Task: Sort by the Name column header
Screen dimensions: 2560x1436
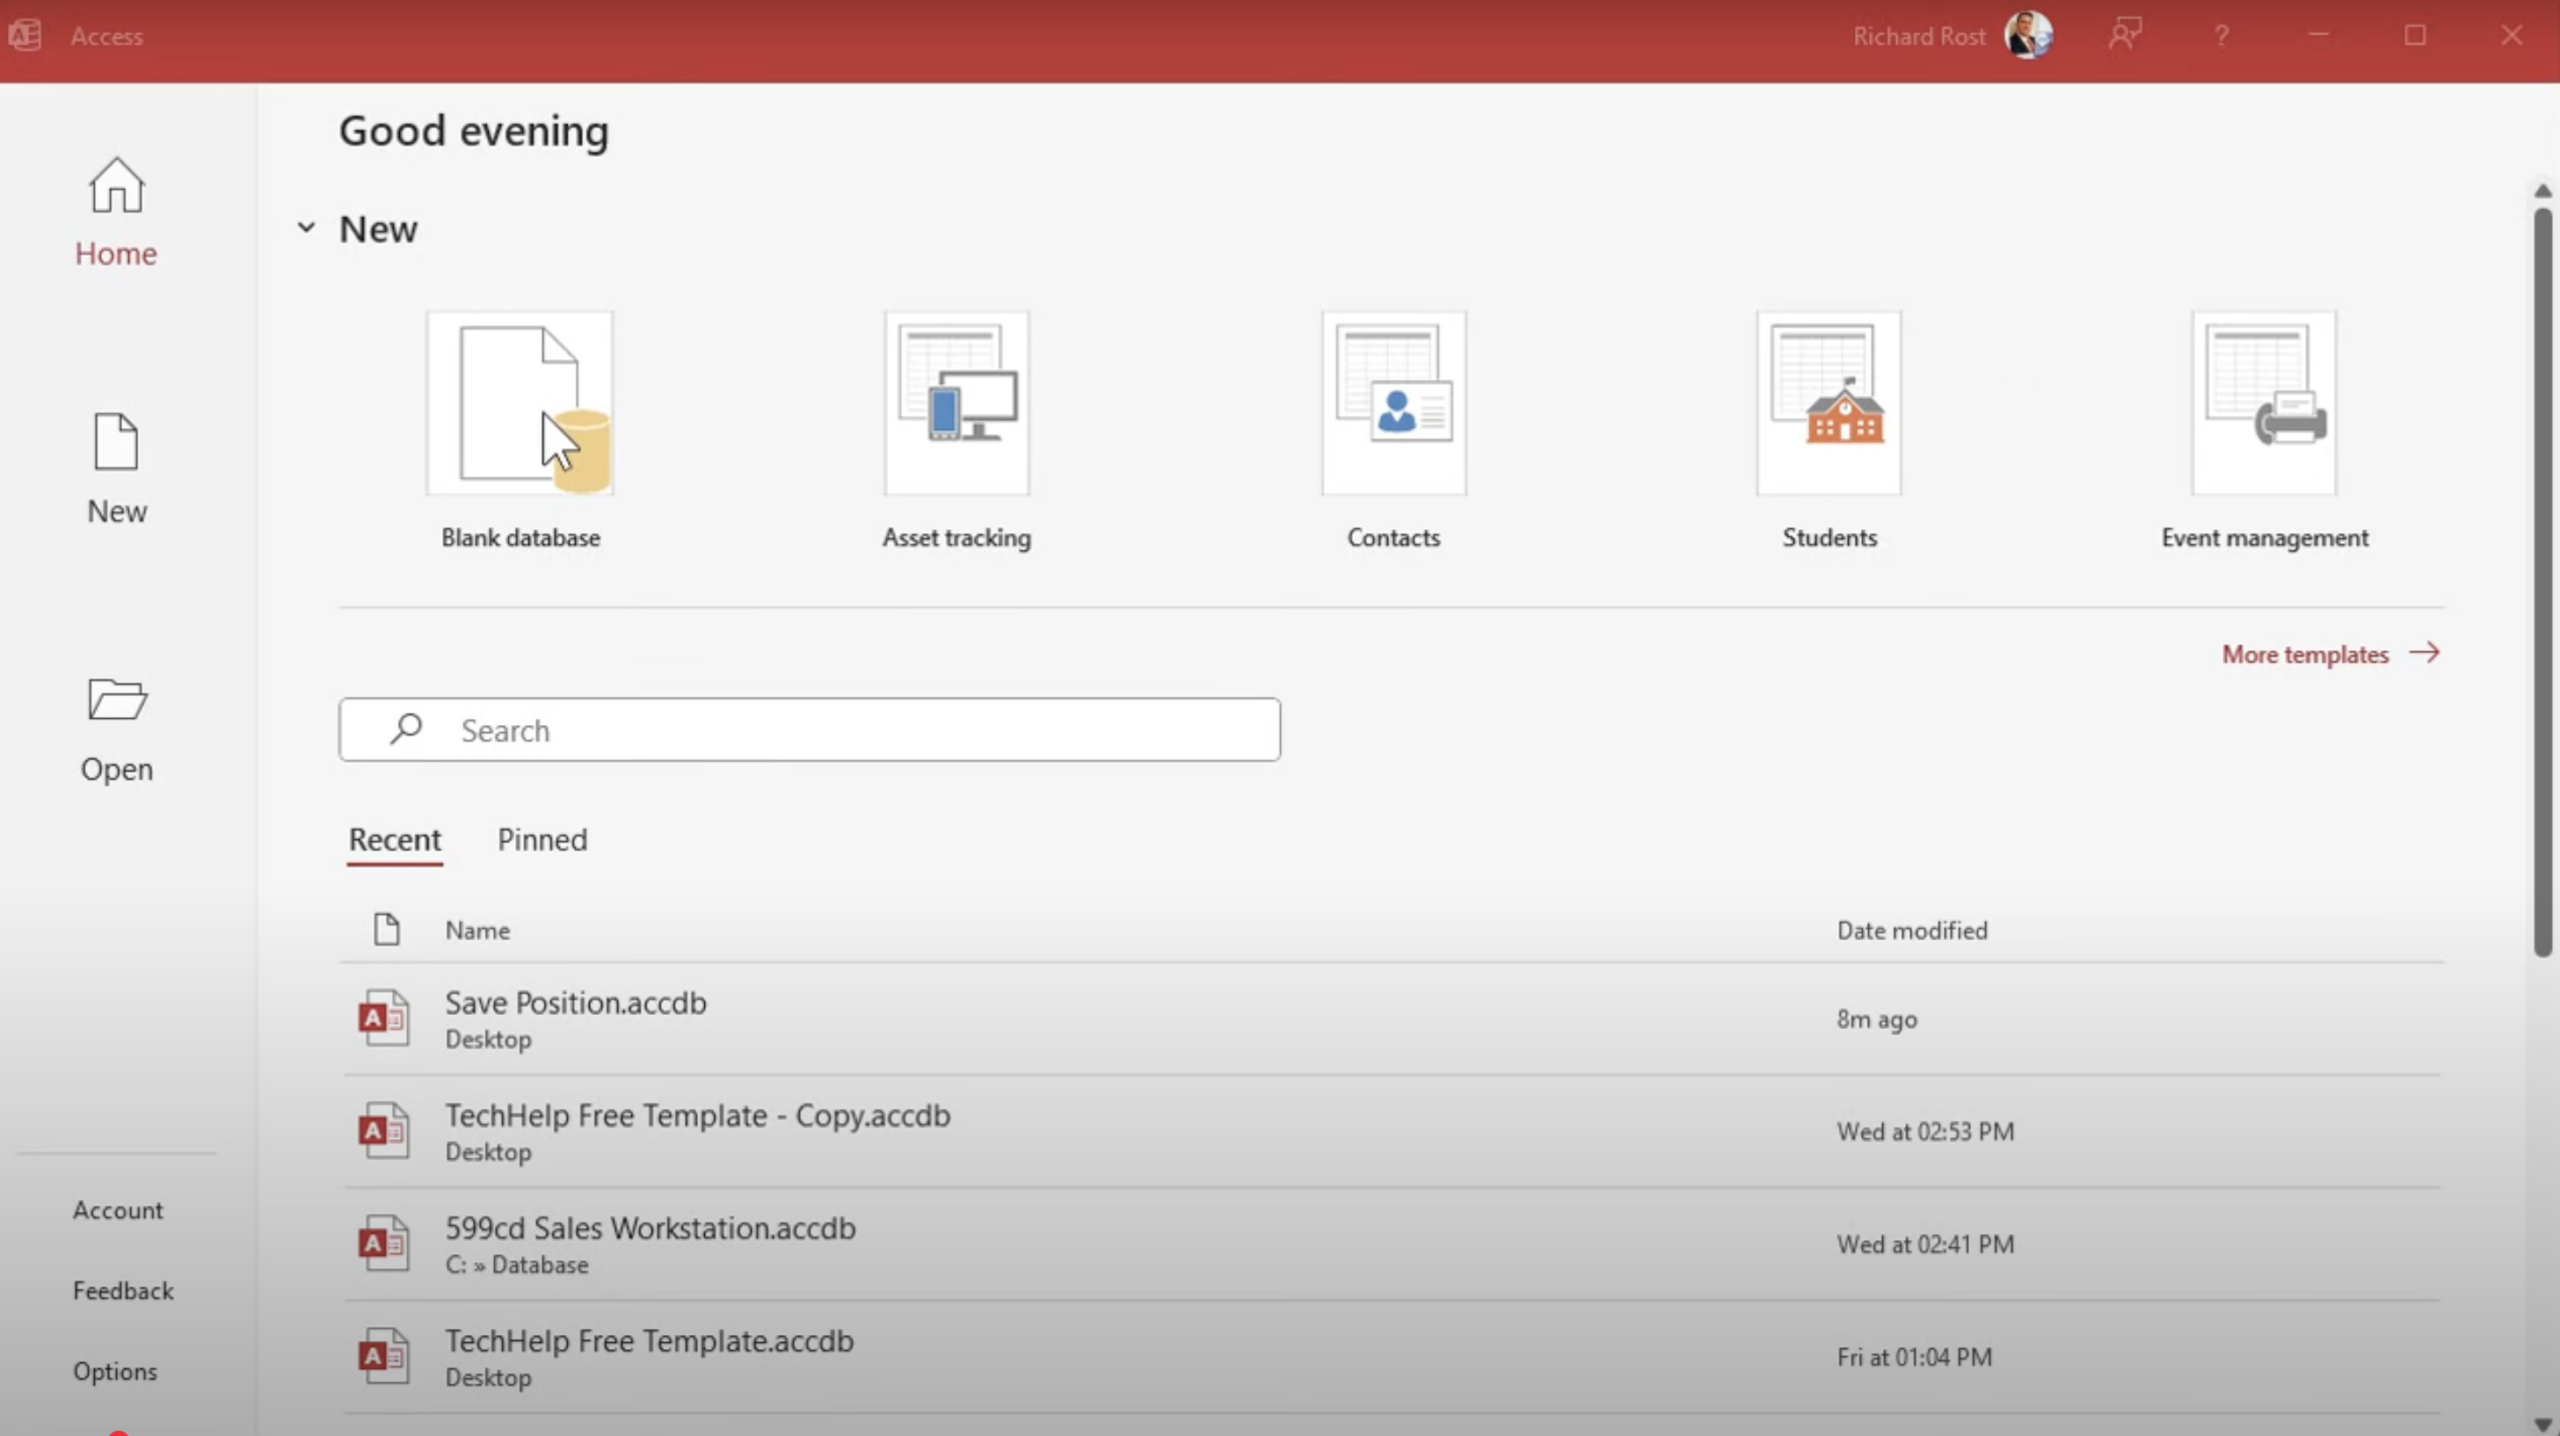Action: pyautogui.click(x=477, y=931)
